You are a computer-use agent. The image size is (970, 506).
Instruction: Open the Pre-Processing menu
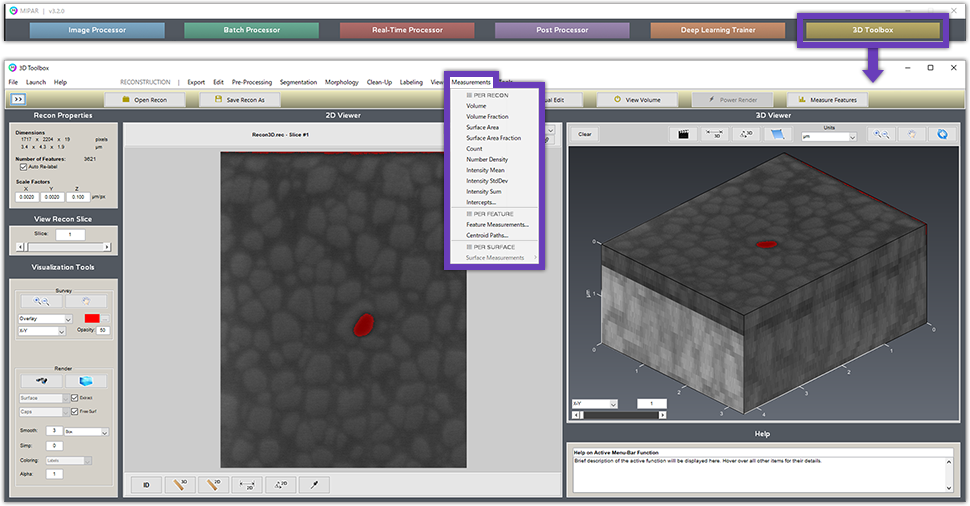pyautogui.click(x=252, y=82)
